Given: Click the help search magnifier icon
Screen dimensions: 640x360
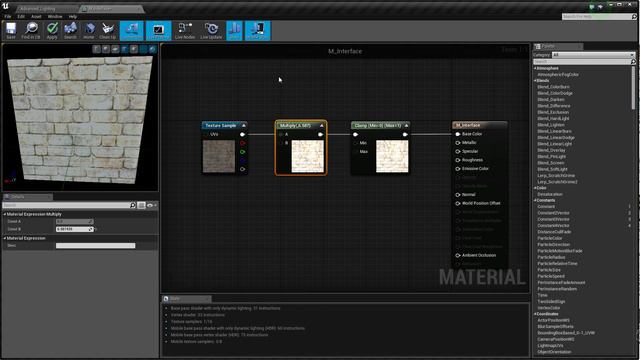Looking at the screenshot, I should tap(634, 17).
